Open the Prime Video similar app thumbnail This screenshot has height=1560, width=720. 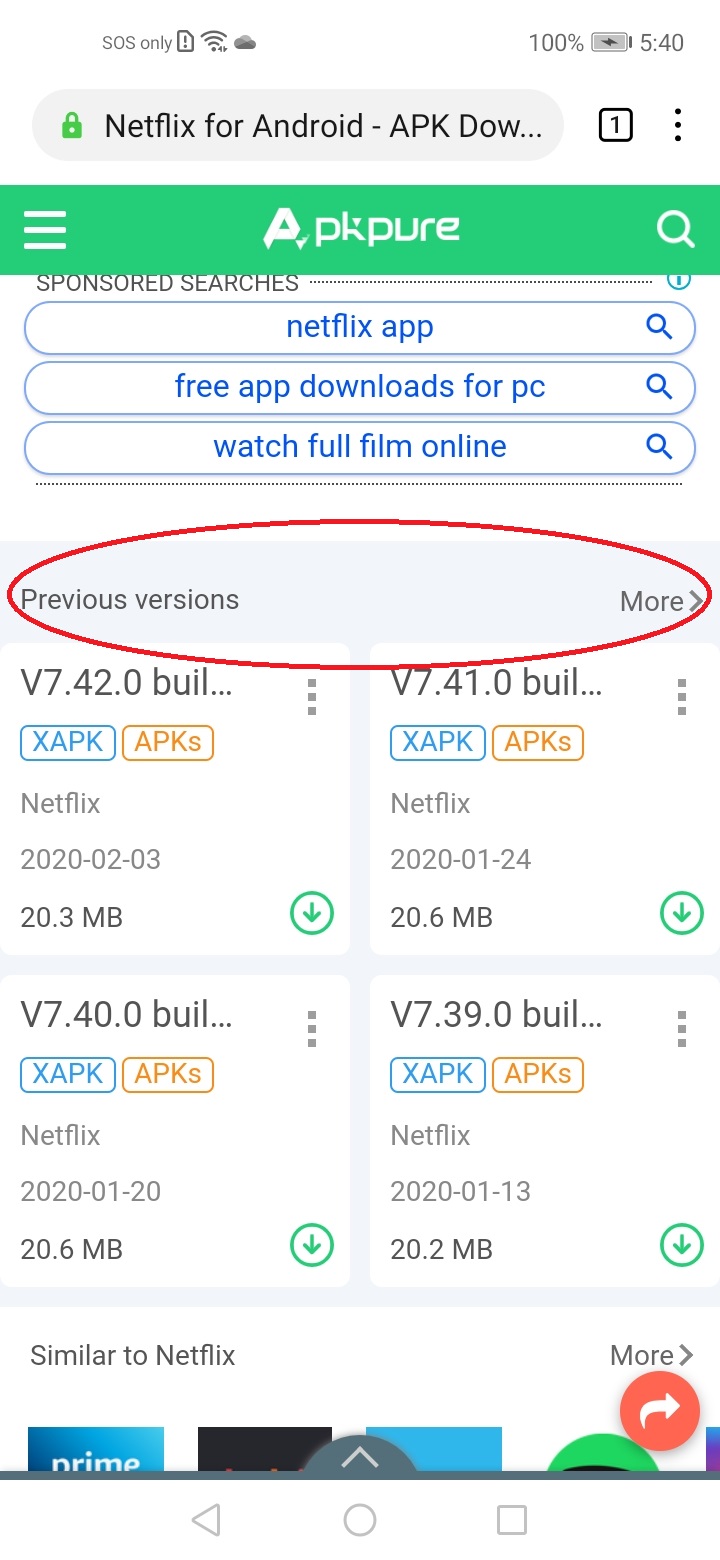pyautogui.click(x=96, y=1450)
